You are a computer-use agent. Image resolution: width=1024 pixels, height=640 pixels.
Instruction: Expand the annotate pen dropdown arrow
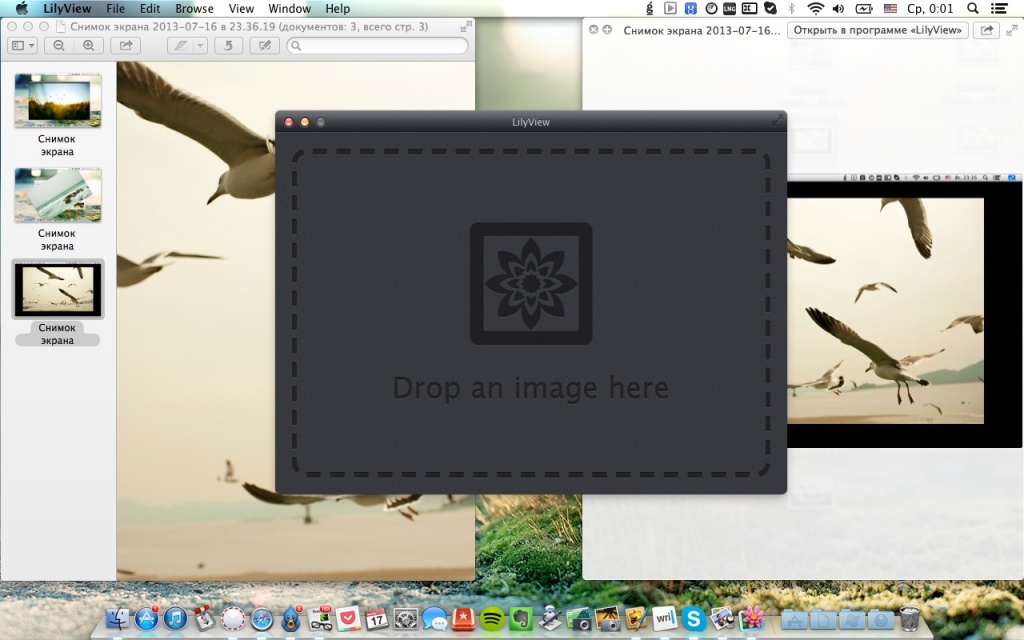tap(201, 46)
